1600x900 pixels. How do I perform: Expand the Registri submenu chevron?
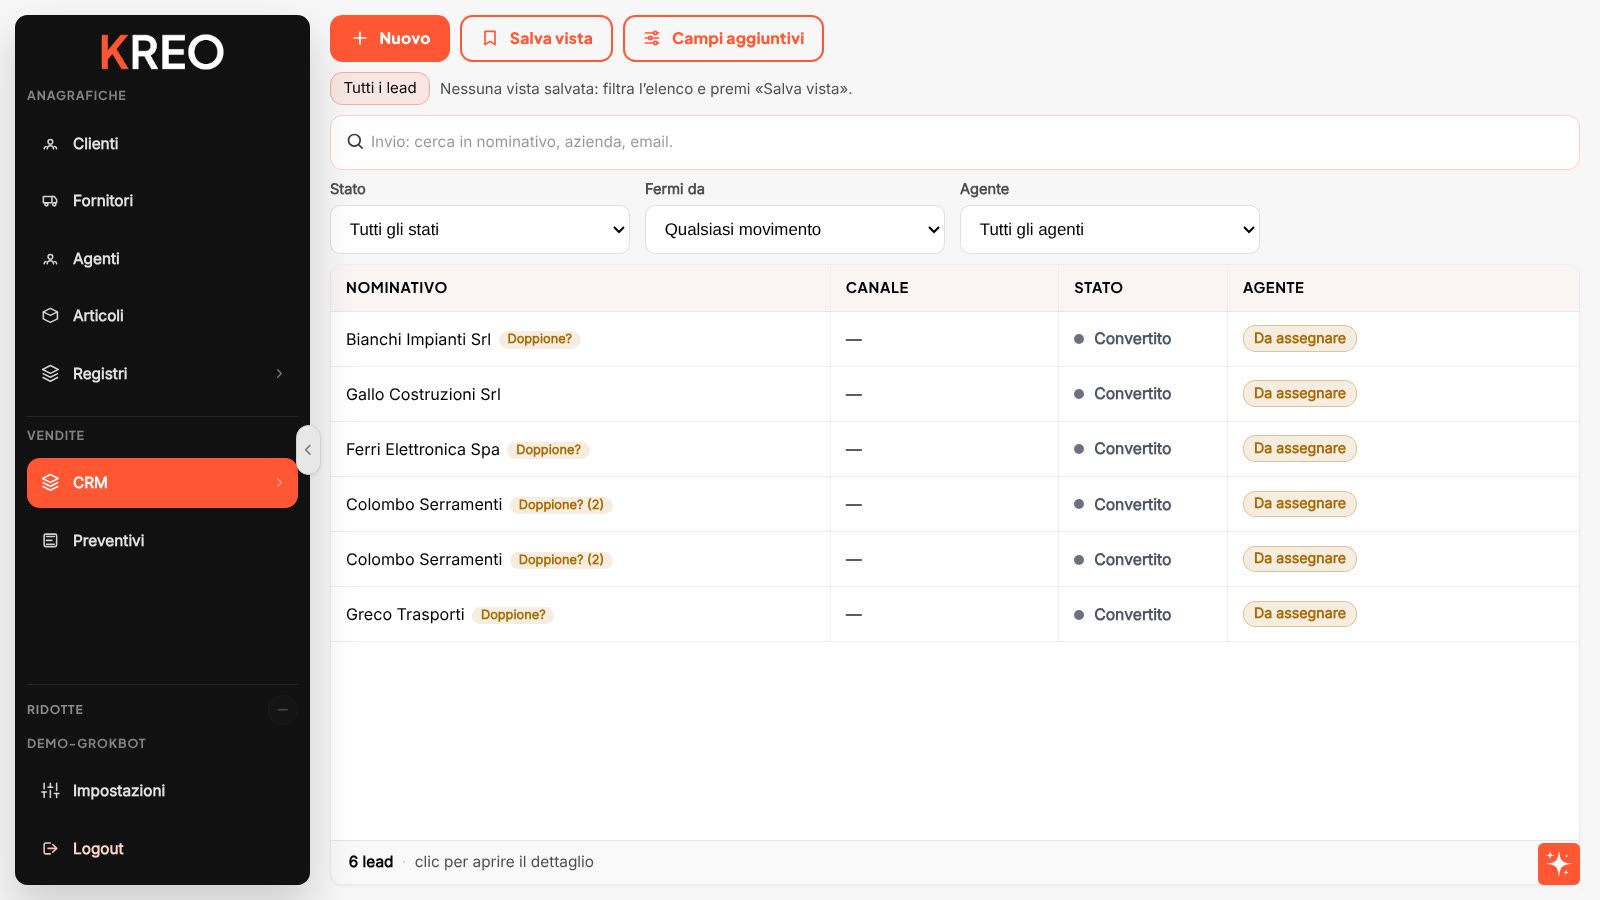[x=279, y=374]
